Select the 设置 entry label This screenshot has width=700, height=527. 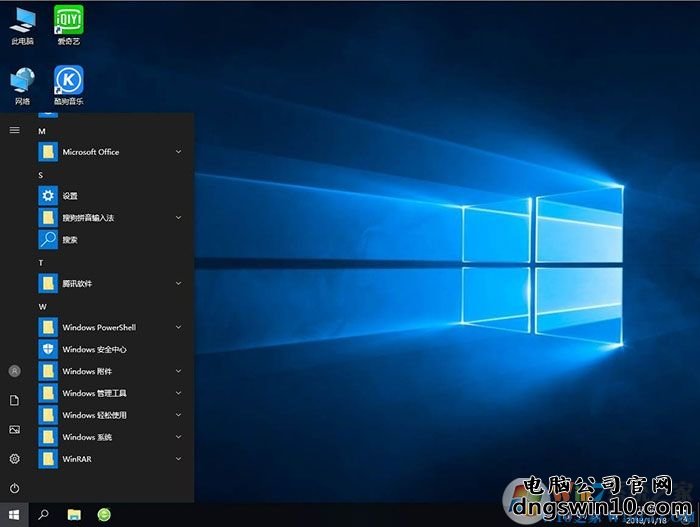(70, 196)
